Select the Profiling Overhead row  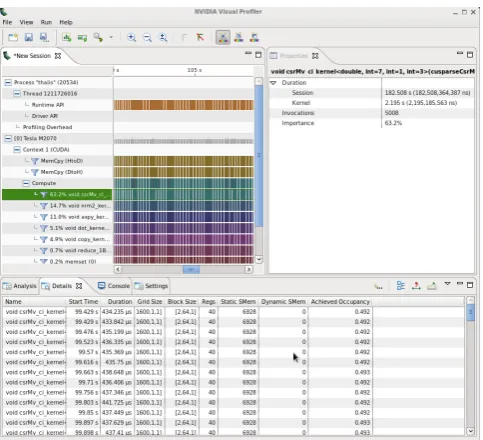coord(57,127)
